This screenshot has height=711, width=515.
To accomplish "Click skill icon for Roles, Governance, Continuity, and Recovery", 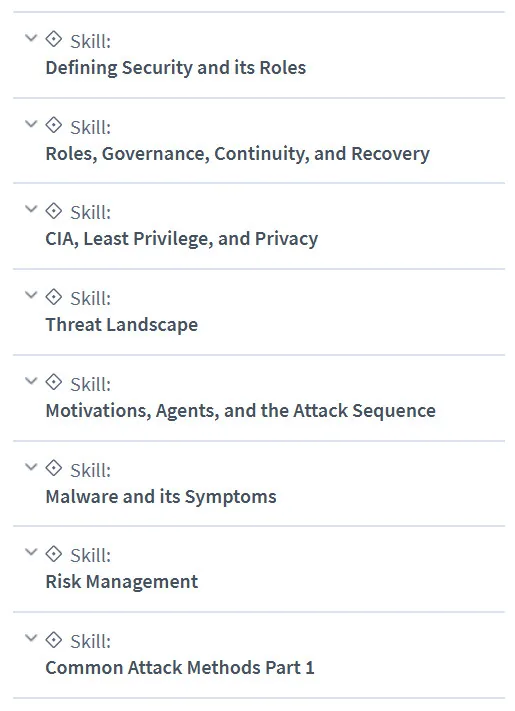I will [53, 125].
